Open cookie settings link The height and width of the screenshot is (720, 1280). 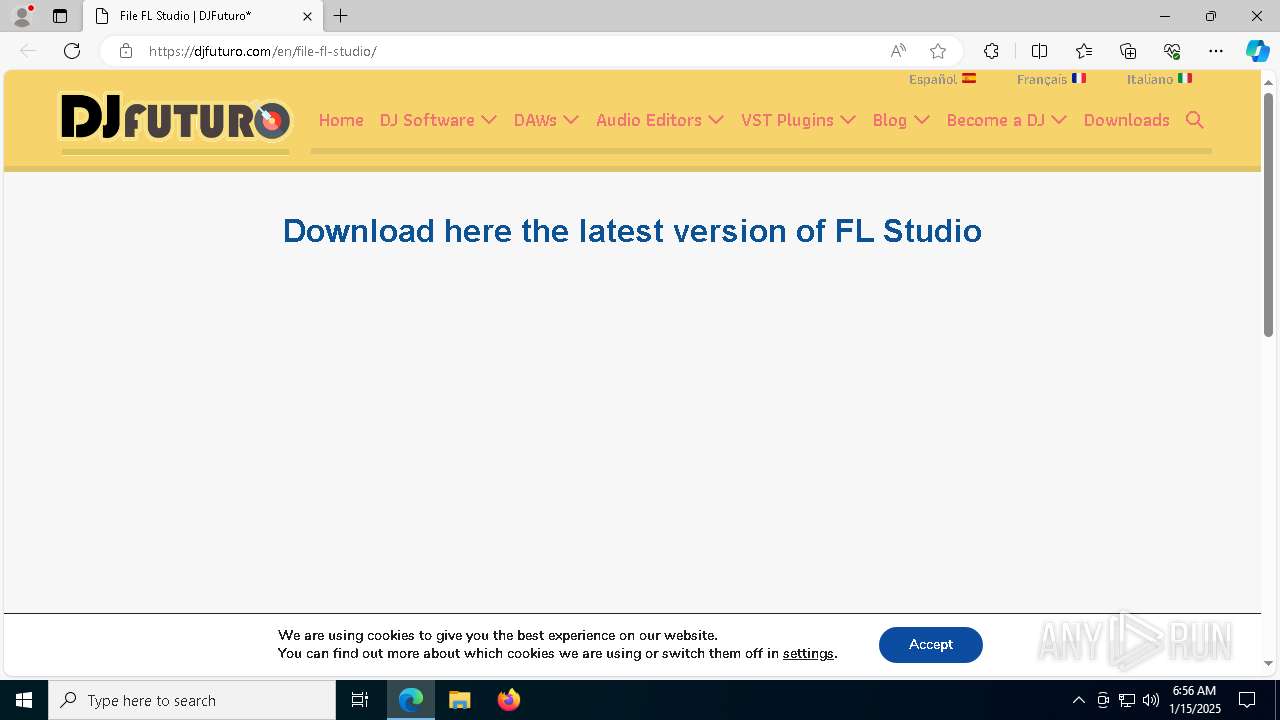808,654
